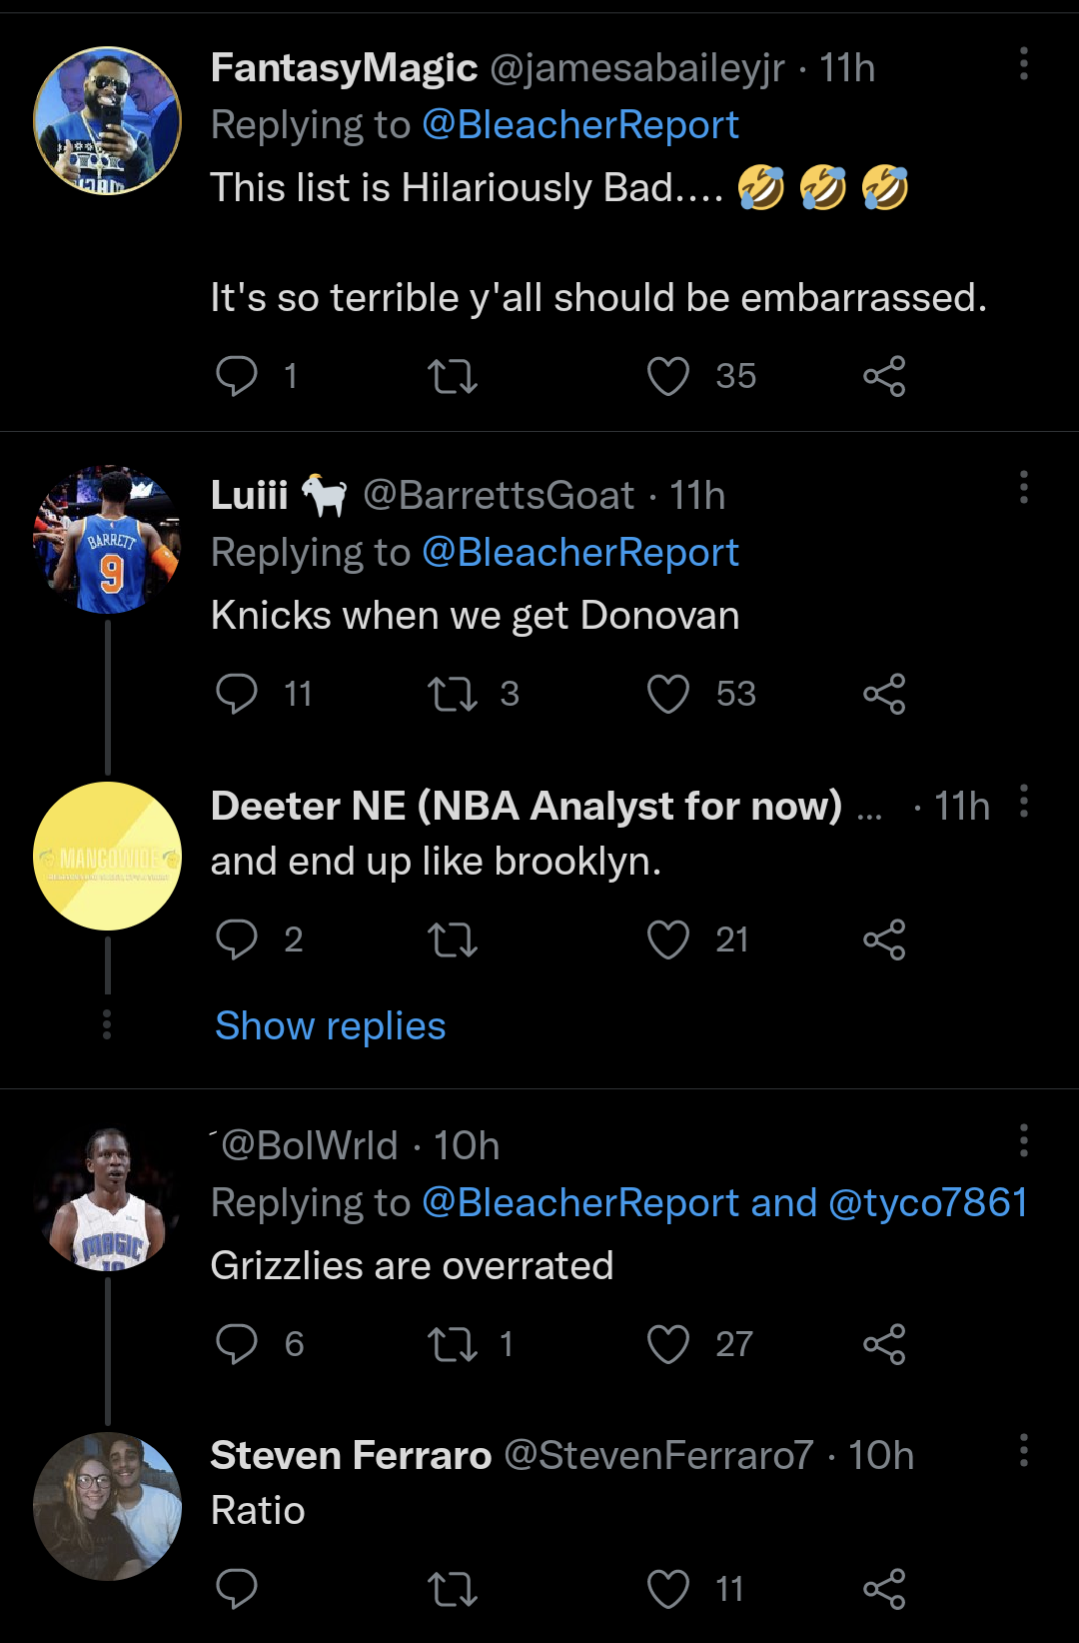The width and height of the screenshot is (1079, 1643).
Task: Open more options on Luiii's tweet
Action: [1023, 488]
